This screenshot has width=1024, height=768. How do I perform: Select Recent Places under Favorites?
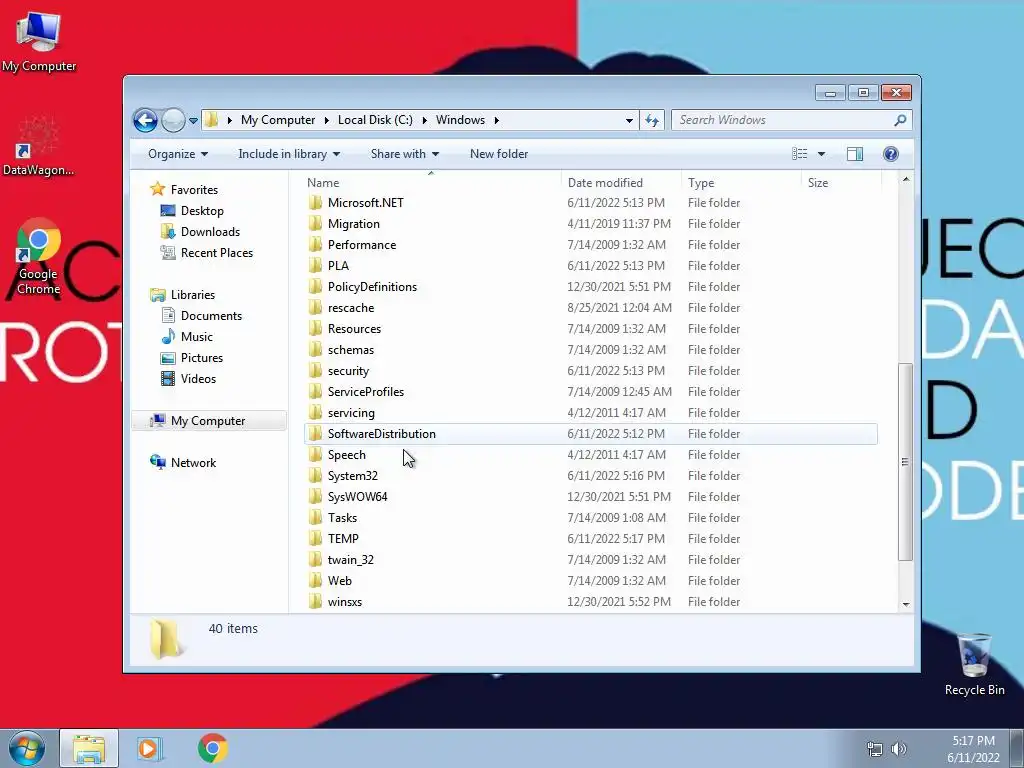coord(217,253)
